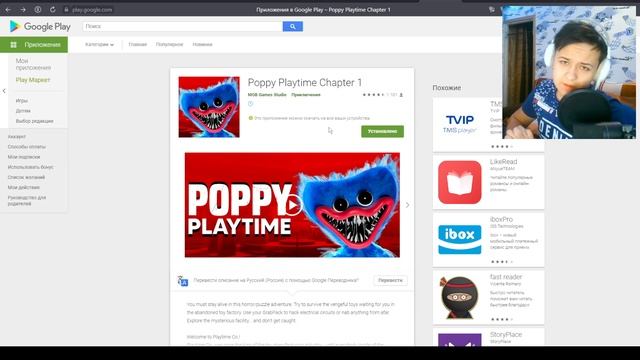
Task: Click the Google Translate icon
Action: 183,281
